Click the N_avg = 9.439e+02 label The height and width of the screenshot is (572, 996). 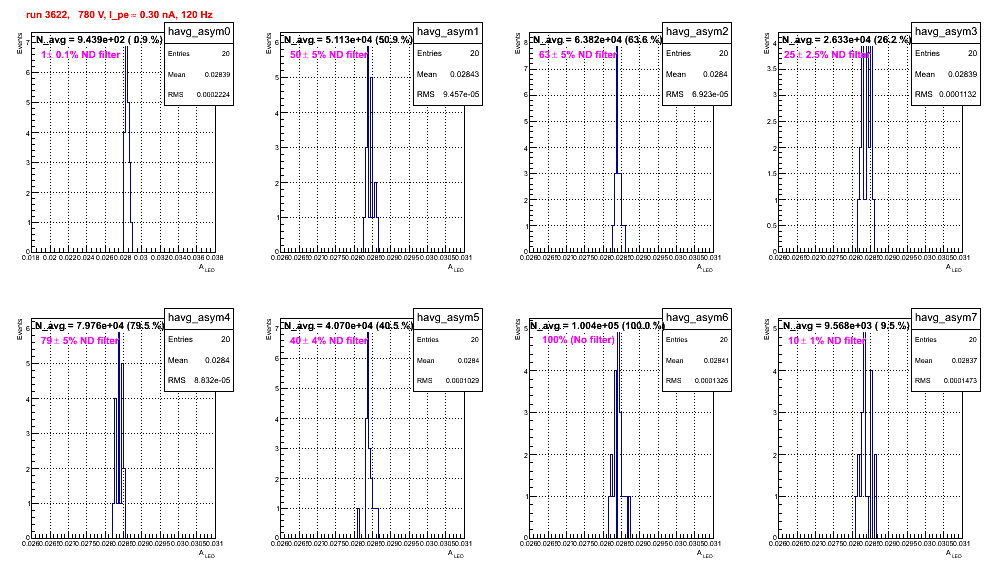[98, 39]
